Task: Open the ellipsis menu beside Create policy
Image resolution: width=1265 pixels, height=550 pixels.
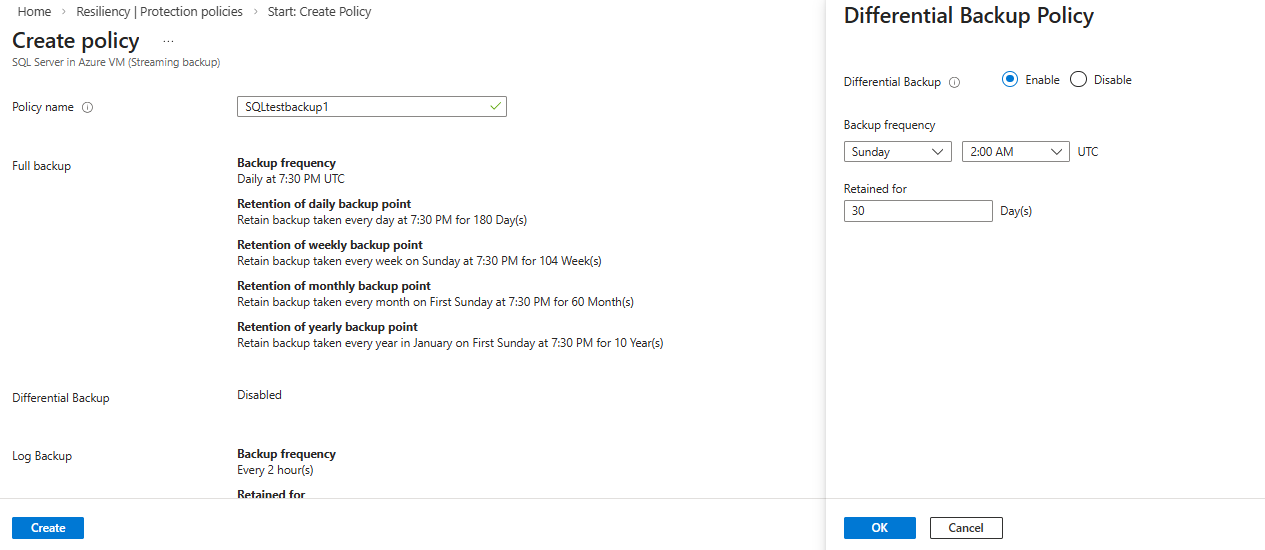Action: pos(168,41)
